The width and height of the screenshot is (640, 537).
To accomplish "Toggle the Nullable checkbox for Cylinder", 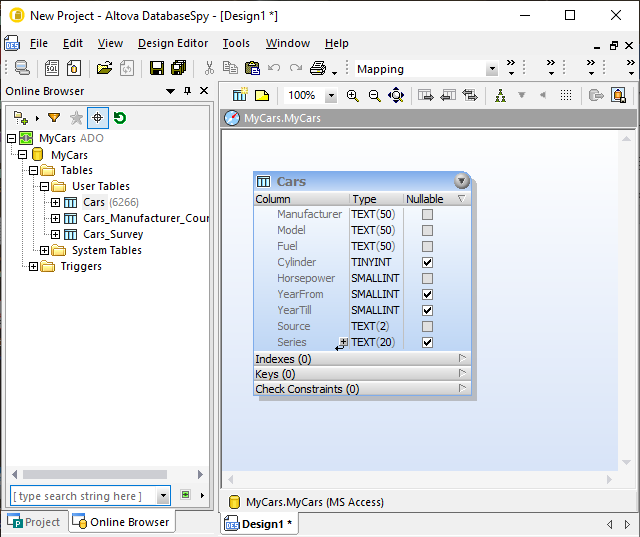I will pyautogui.click(x=428, y=262).
